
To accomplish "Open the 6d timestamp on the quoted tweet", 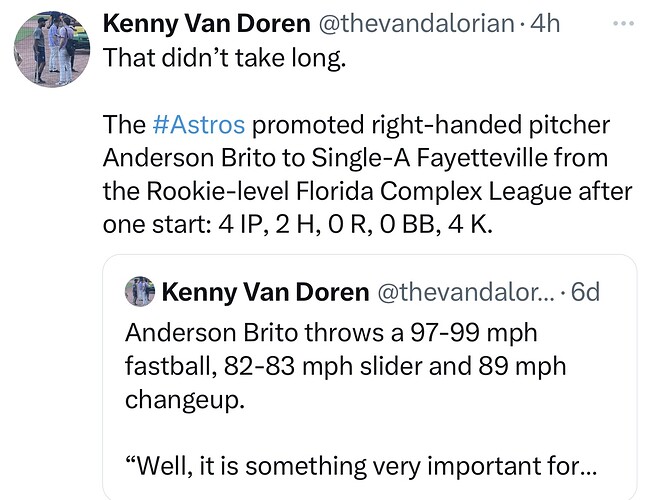I will tap(585, 292).
